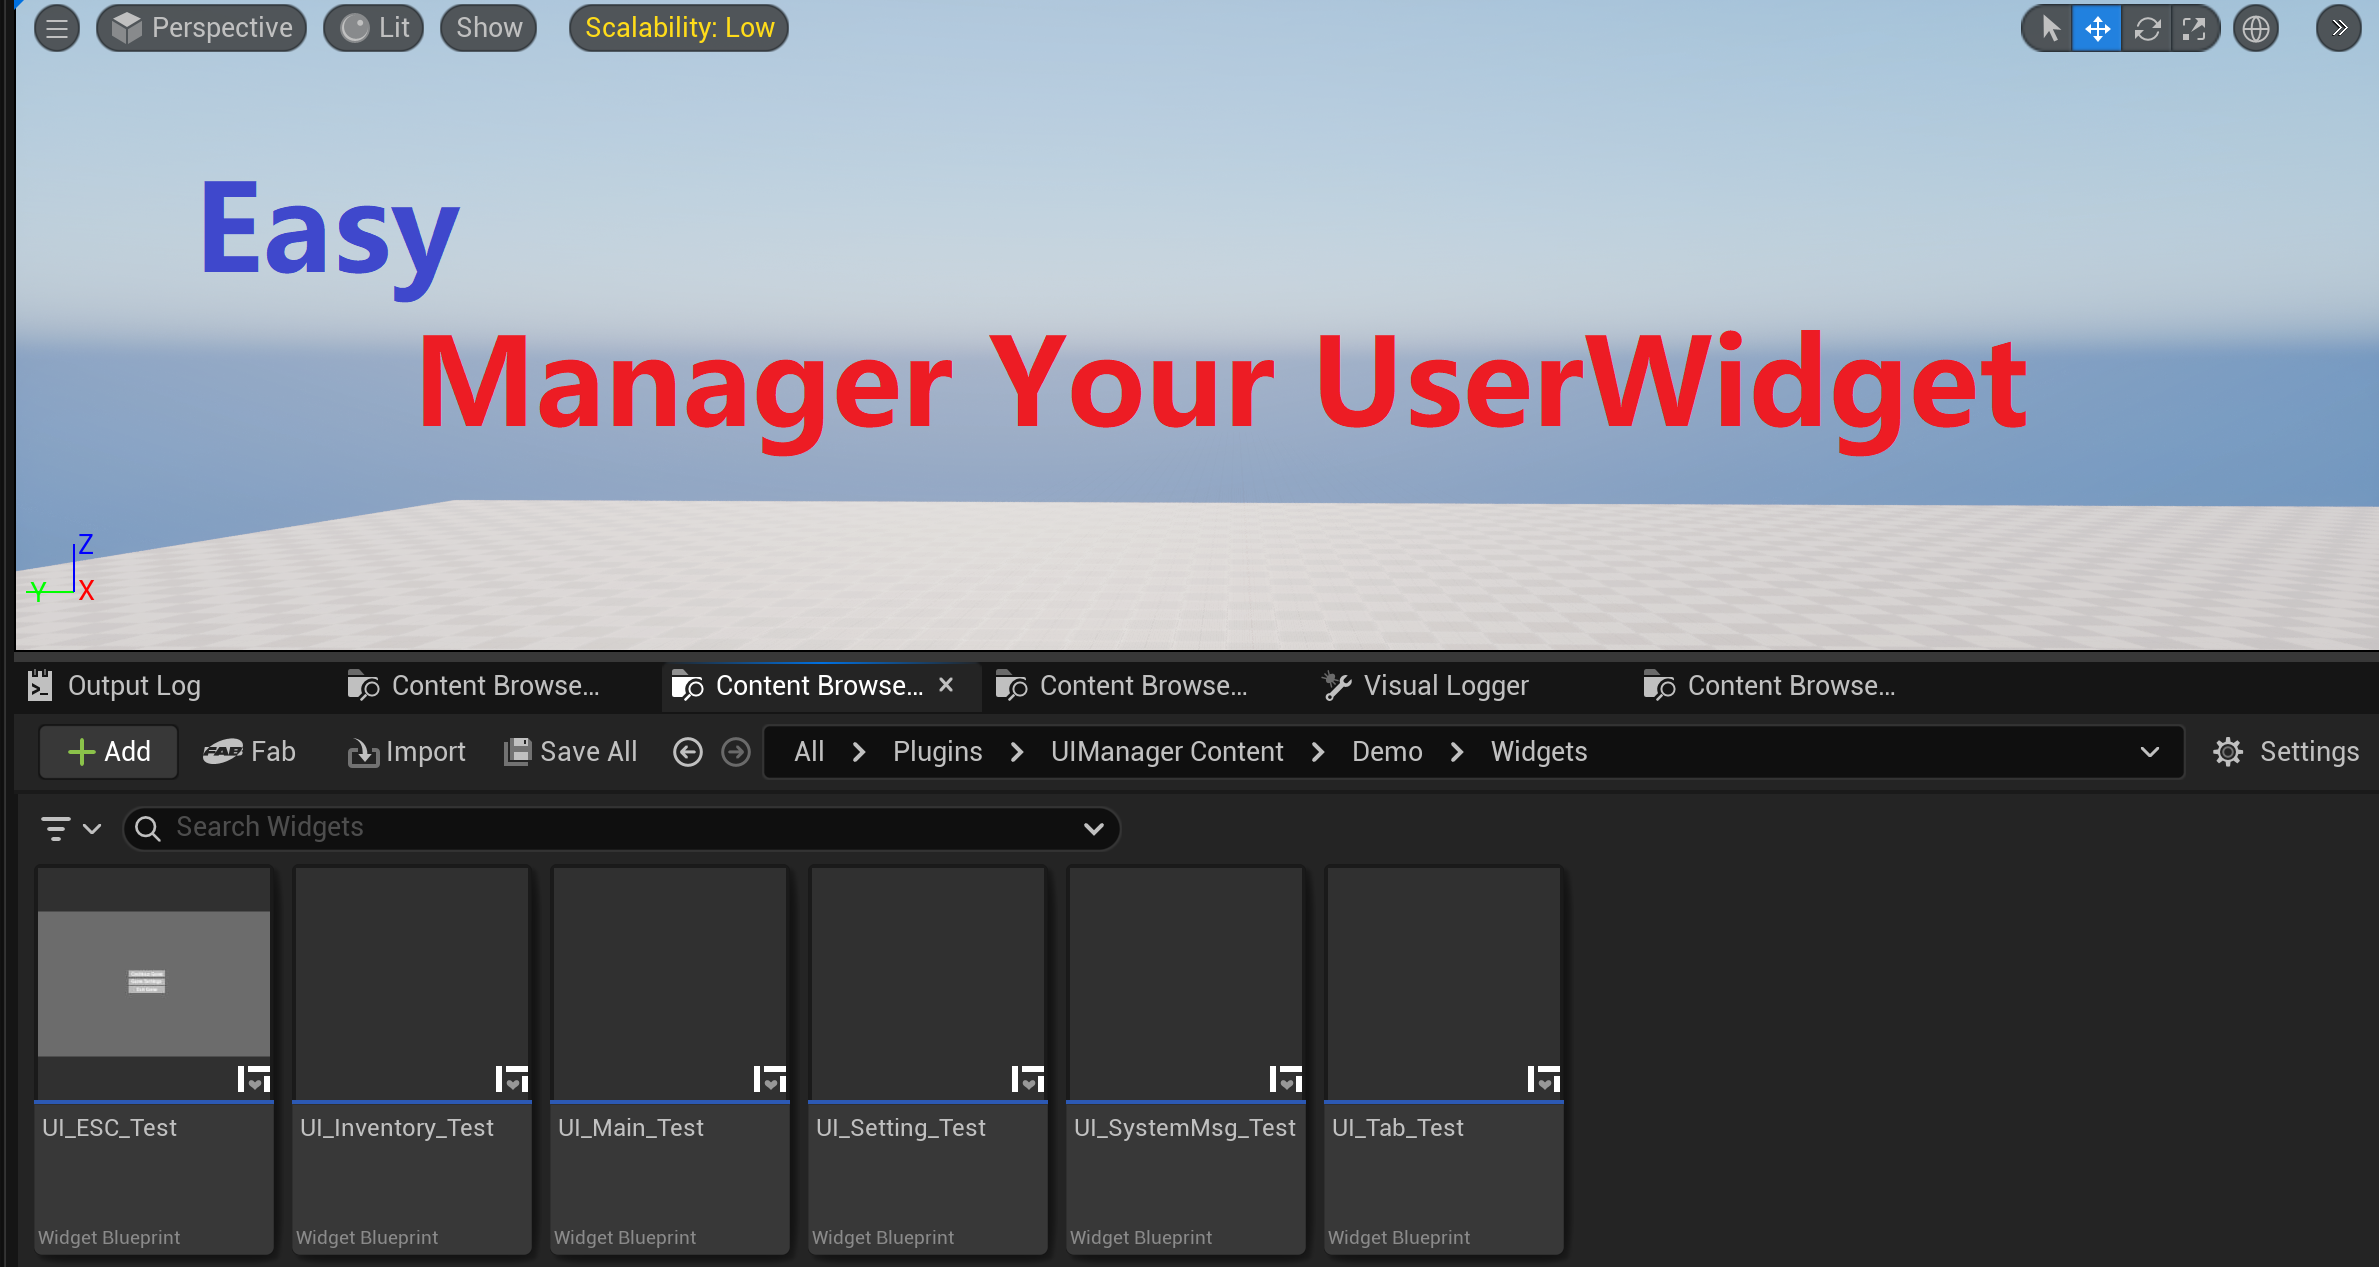Expand the chevron after UIManager Content

(1318, 752)
